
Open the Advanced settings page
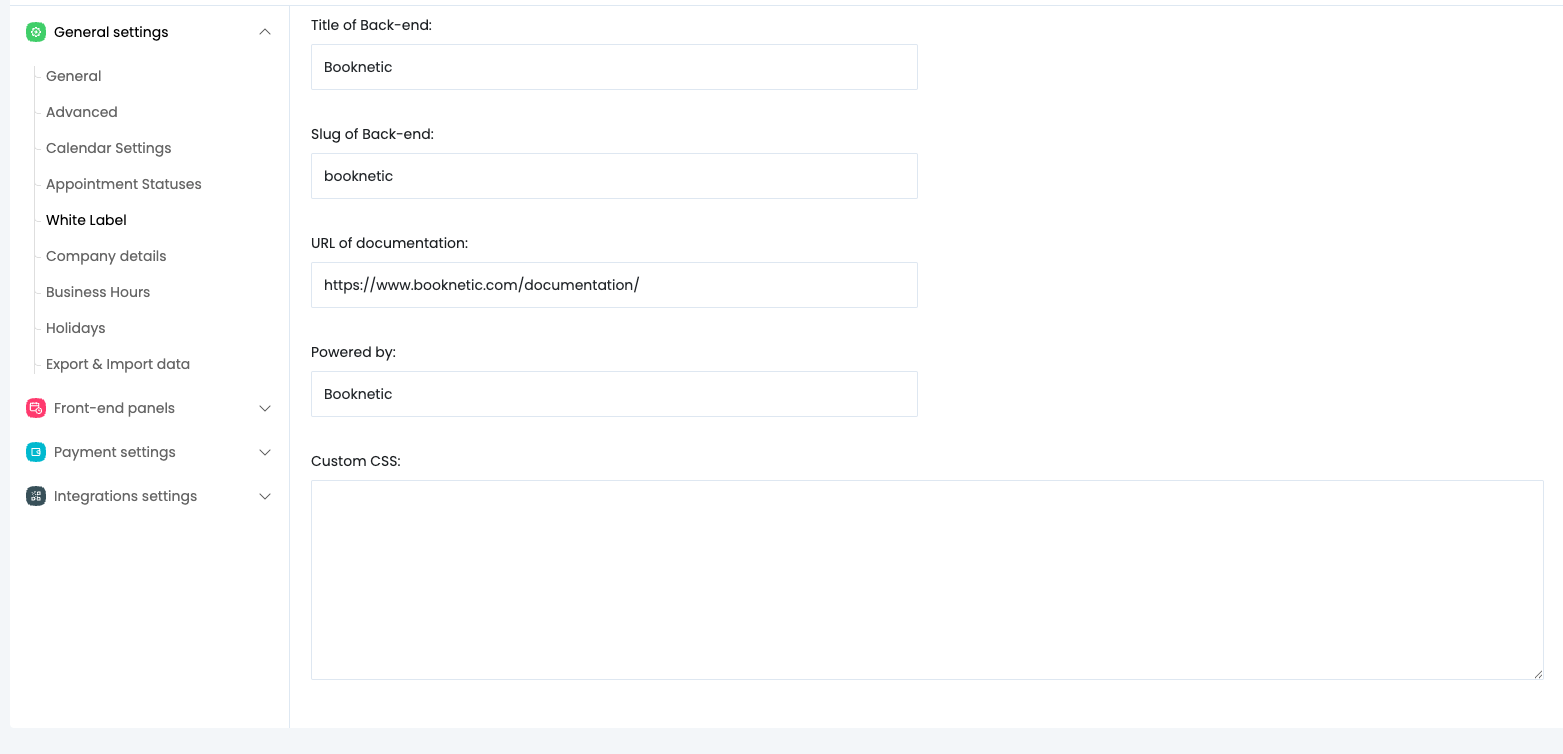82,112
